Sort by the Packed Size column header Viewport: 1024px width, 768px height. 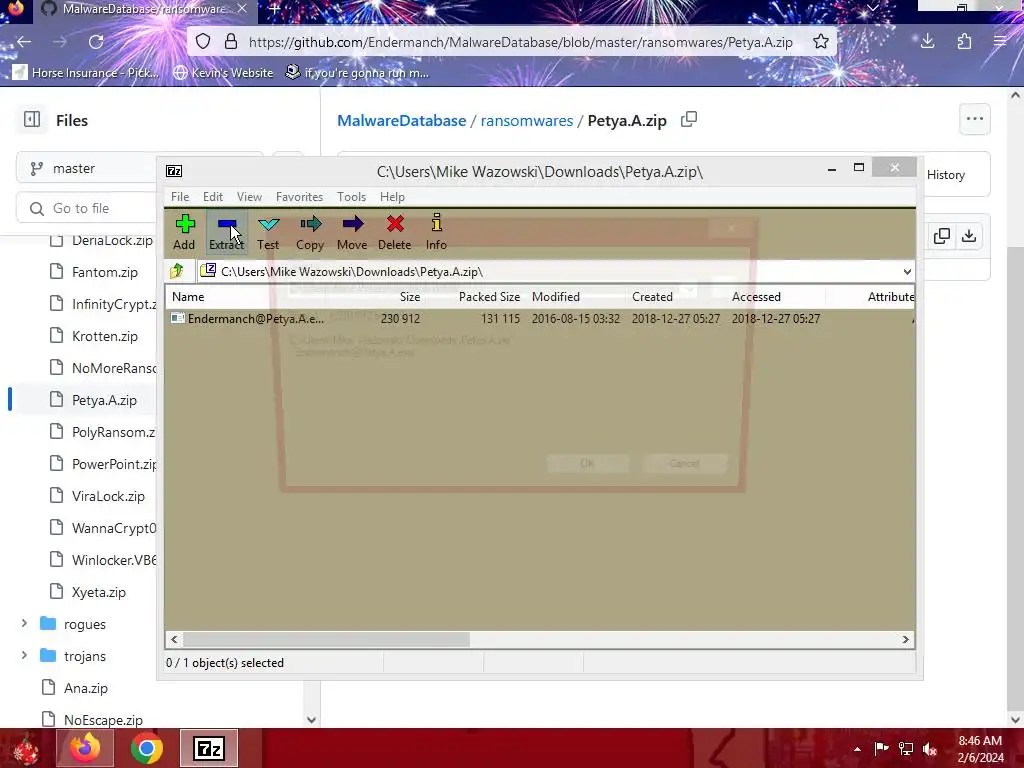coord(489,296)
